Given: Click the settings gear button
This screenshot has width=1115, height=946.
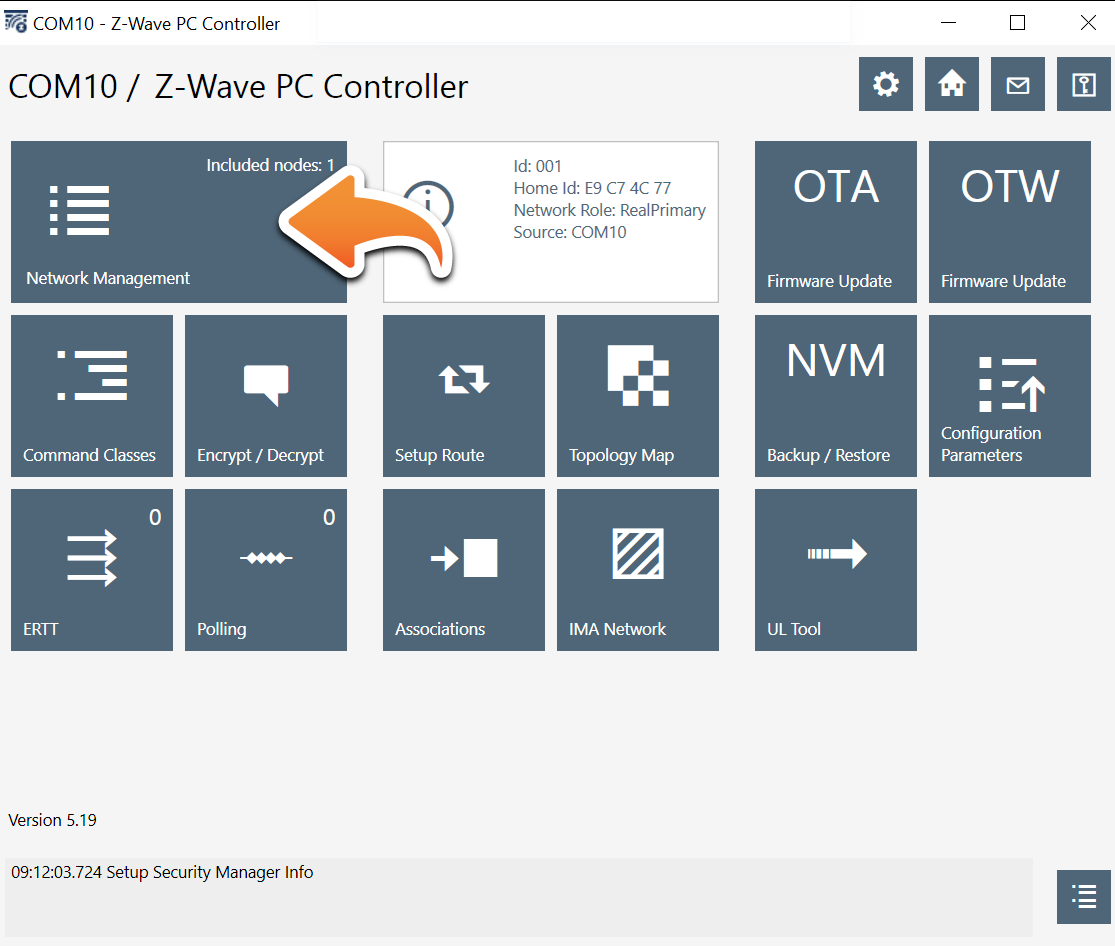Looking at the screenshot, I should coord(886,84).
